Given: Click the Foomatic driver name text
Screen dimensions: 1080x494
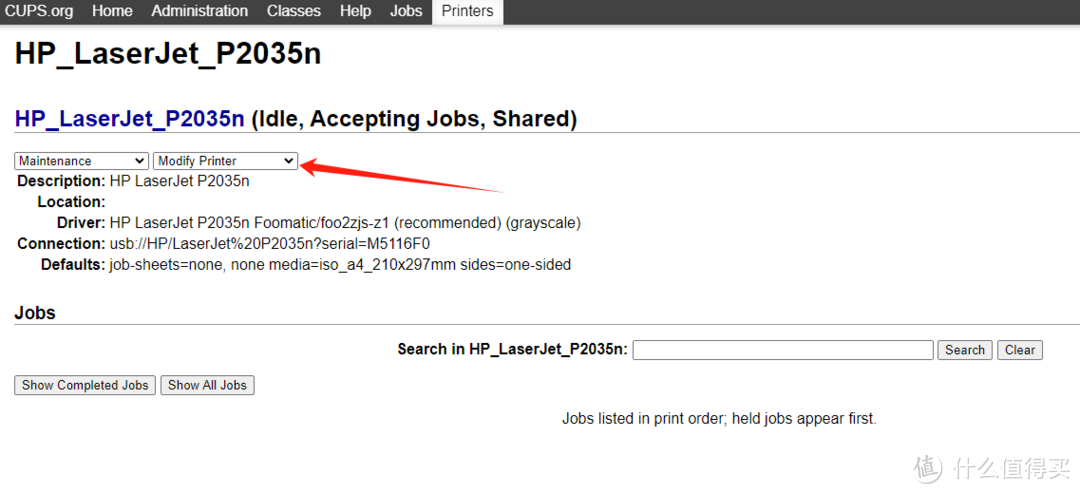Looking at the screenshot, I should coord(345,223).
